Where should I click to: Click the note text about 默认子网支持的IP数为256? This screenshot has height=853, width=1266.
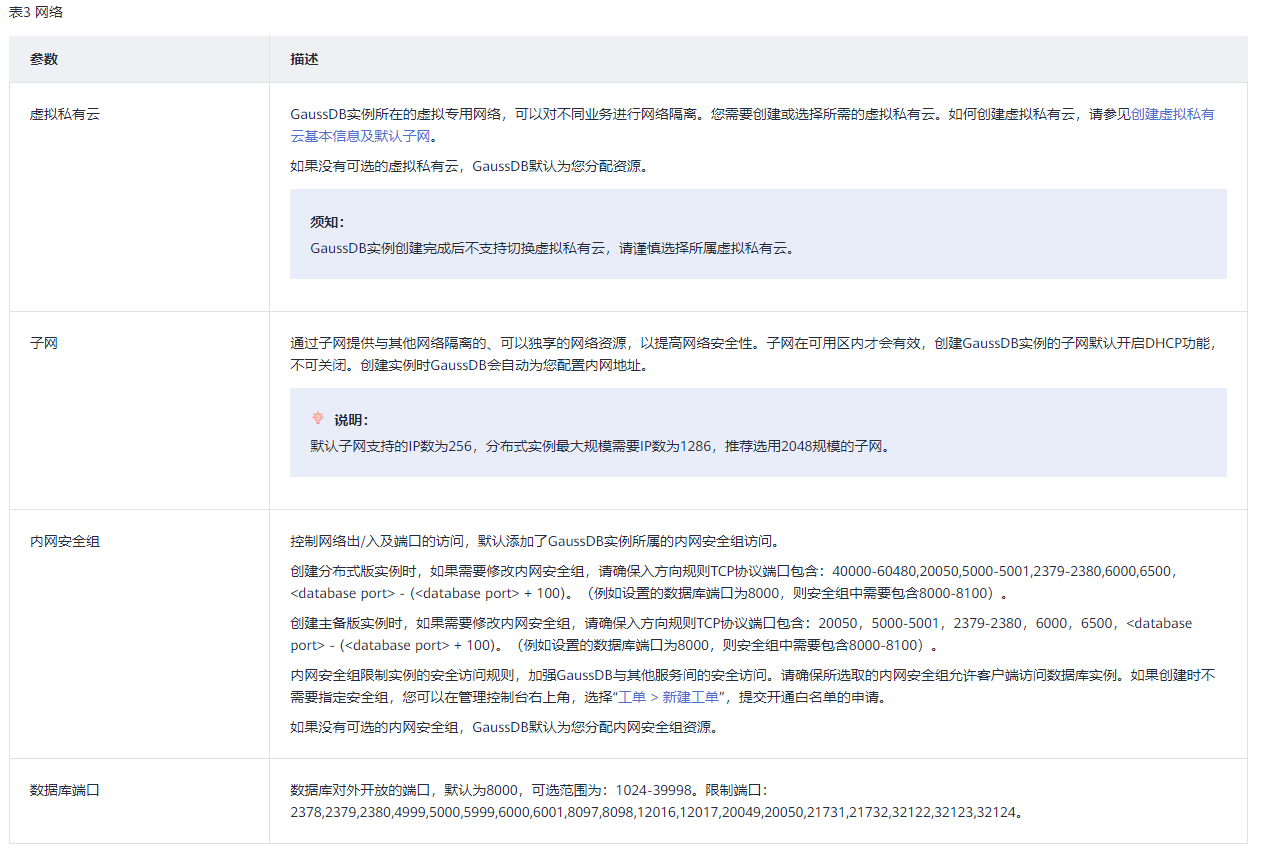click(x=600, y=446)
